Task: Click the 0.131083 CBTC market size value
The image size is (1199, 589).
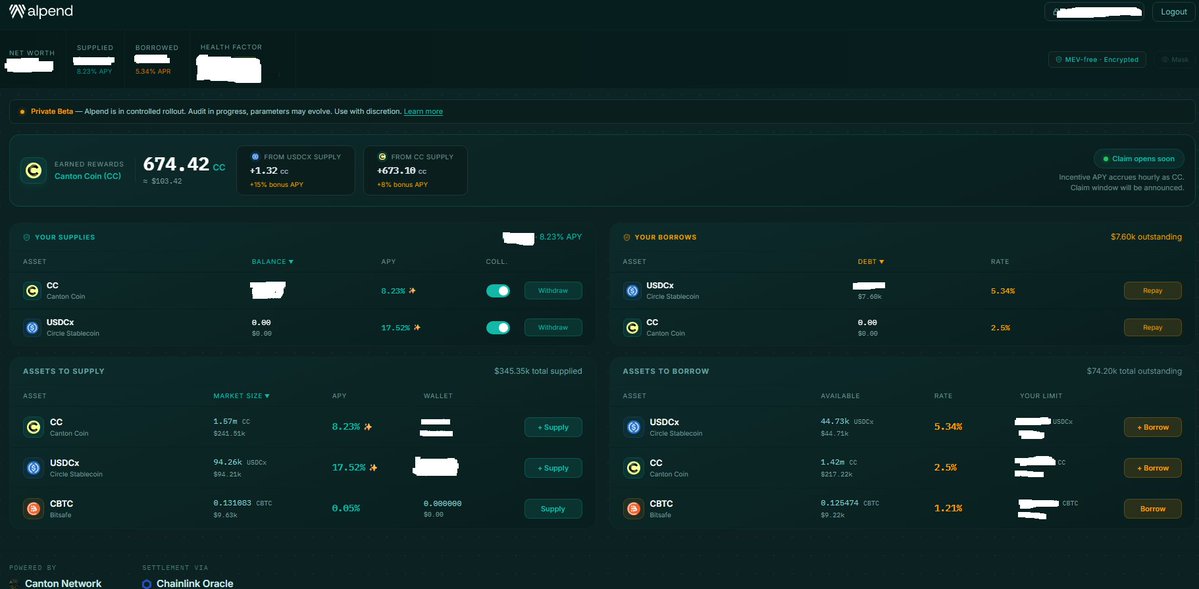Action: tap(242, 503)
